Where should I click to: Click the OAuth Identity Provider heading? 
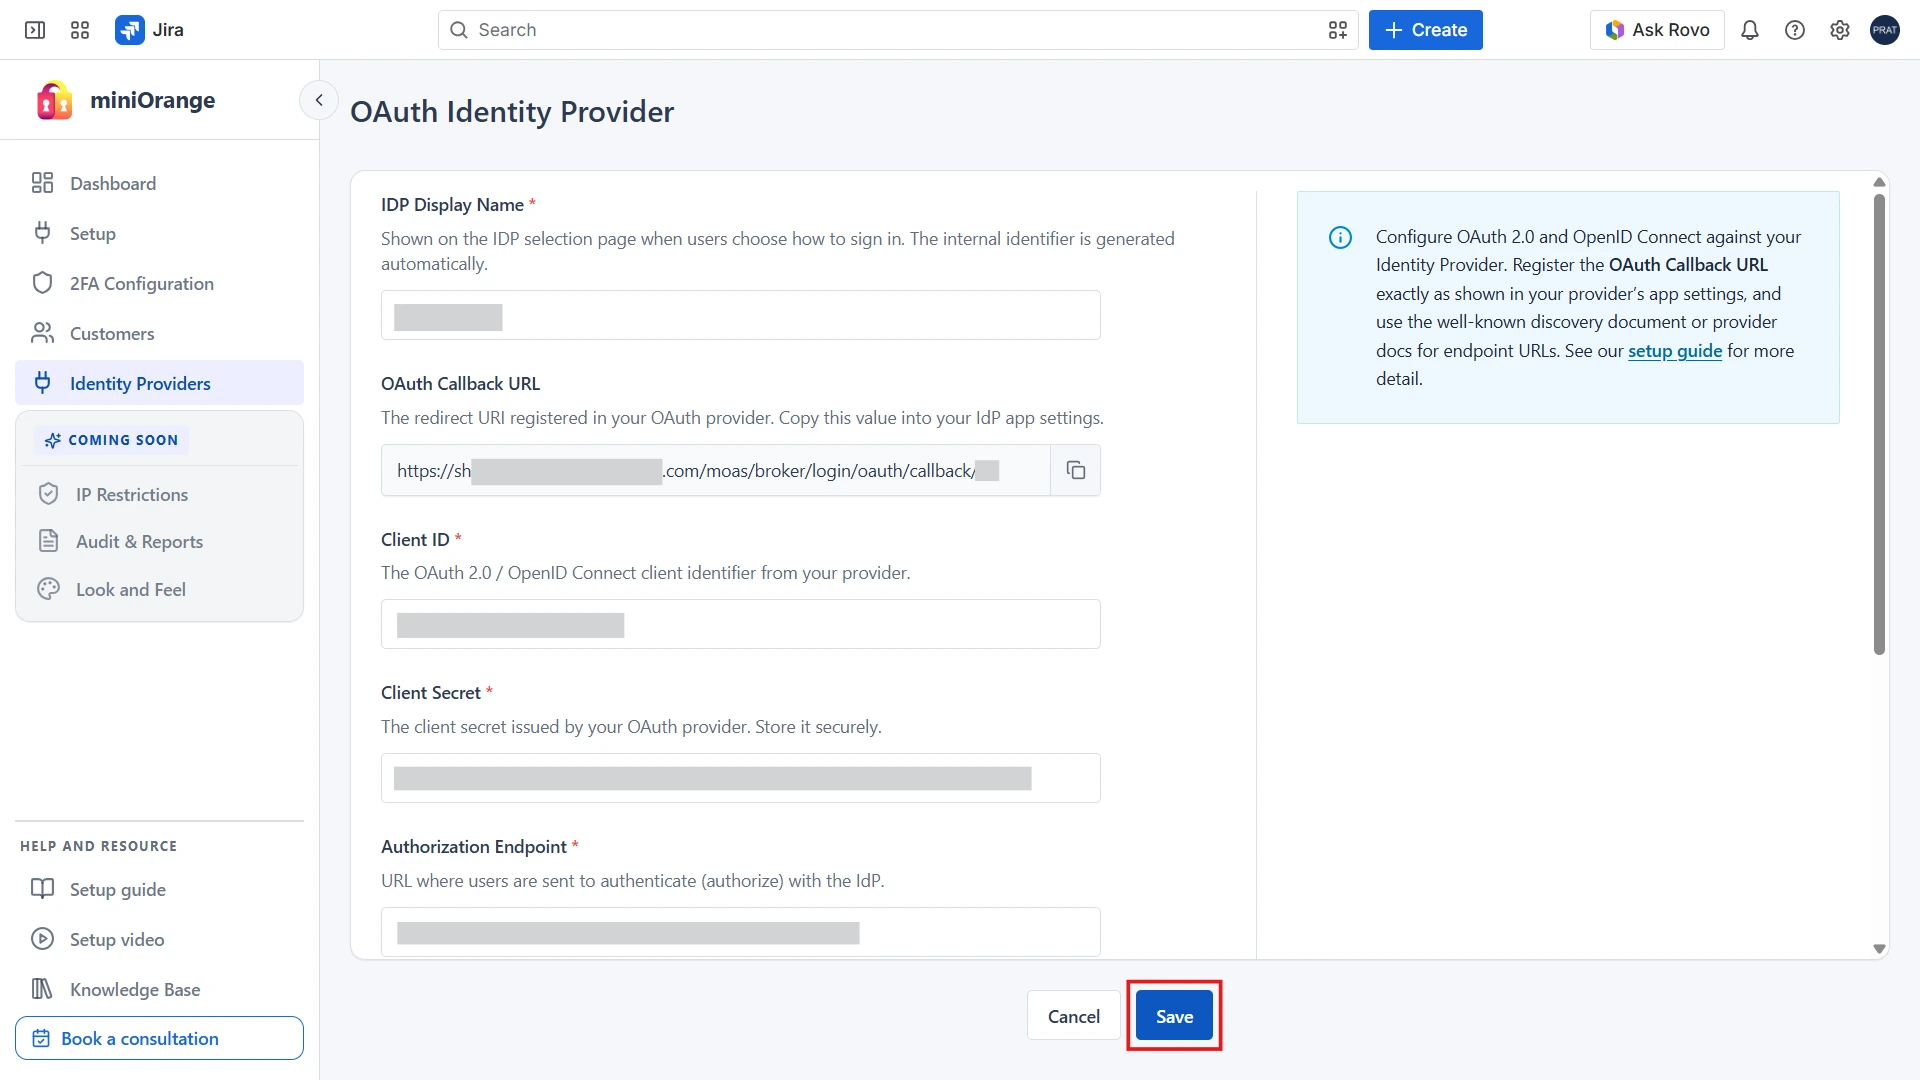pyautogui.click(x=512, y=111)
